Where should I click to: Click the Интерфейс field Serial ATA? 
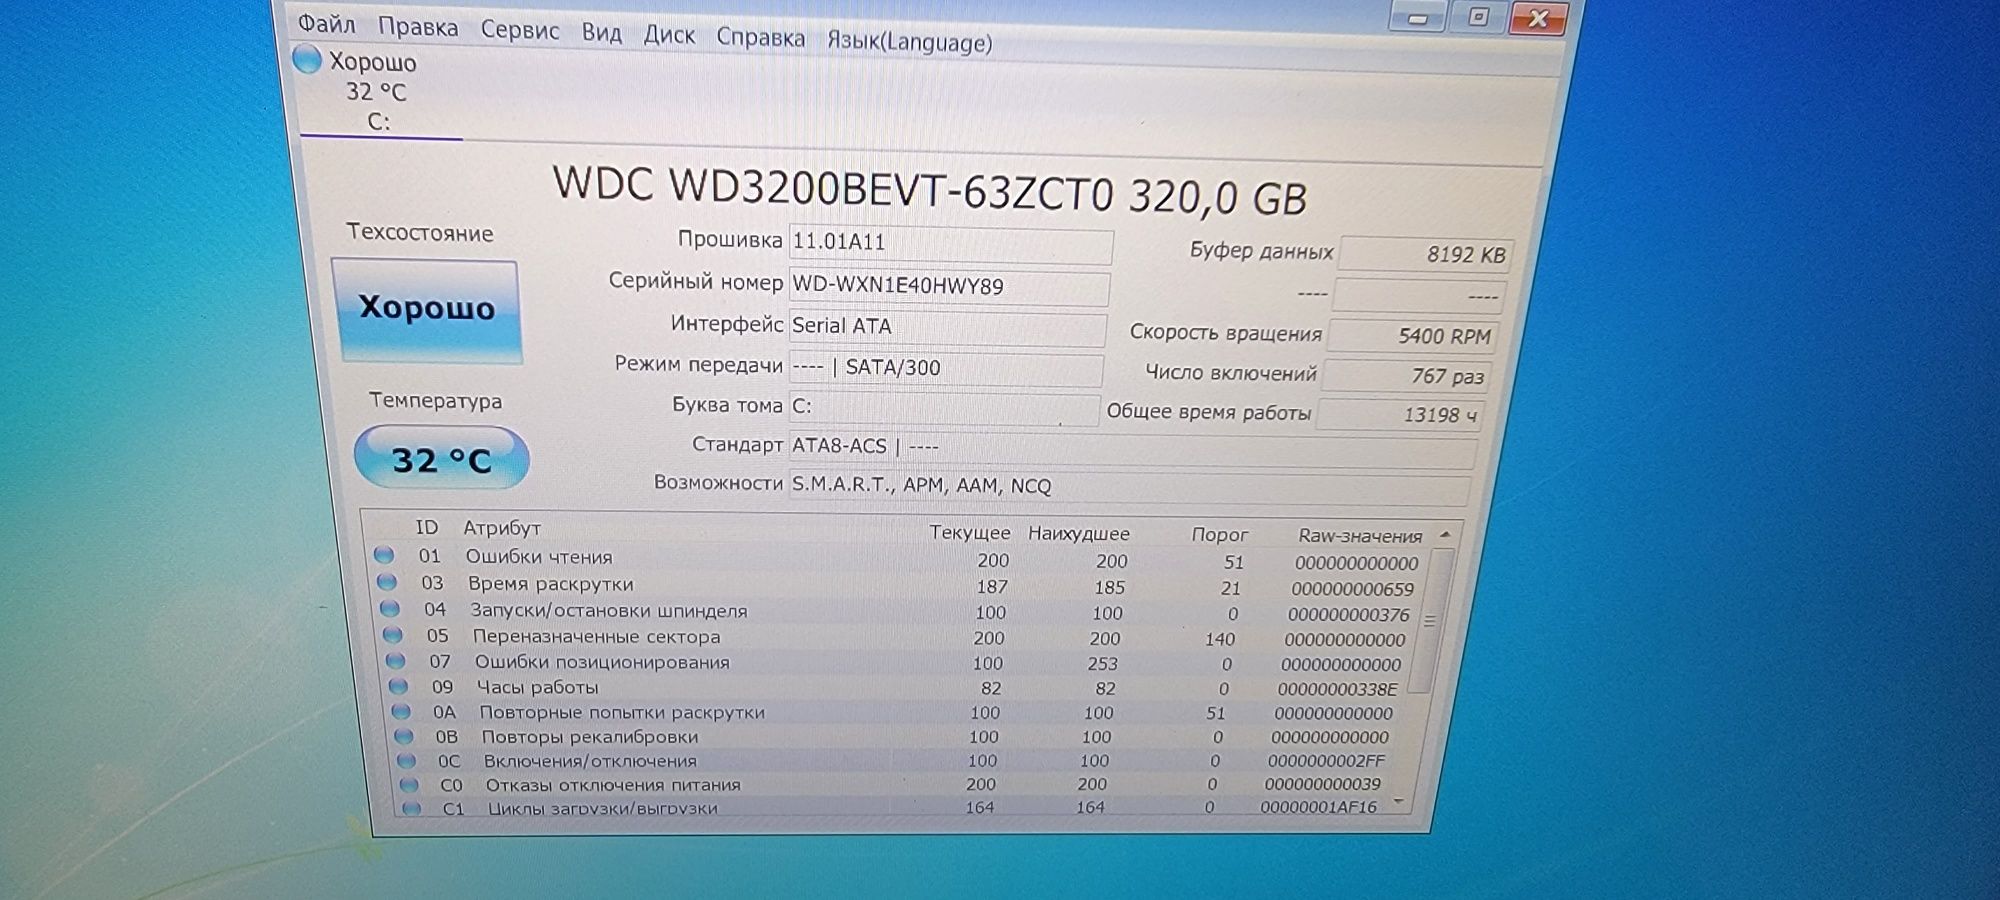[946, 328]
